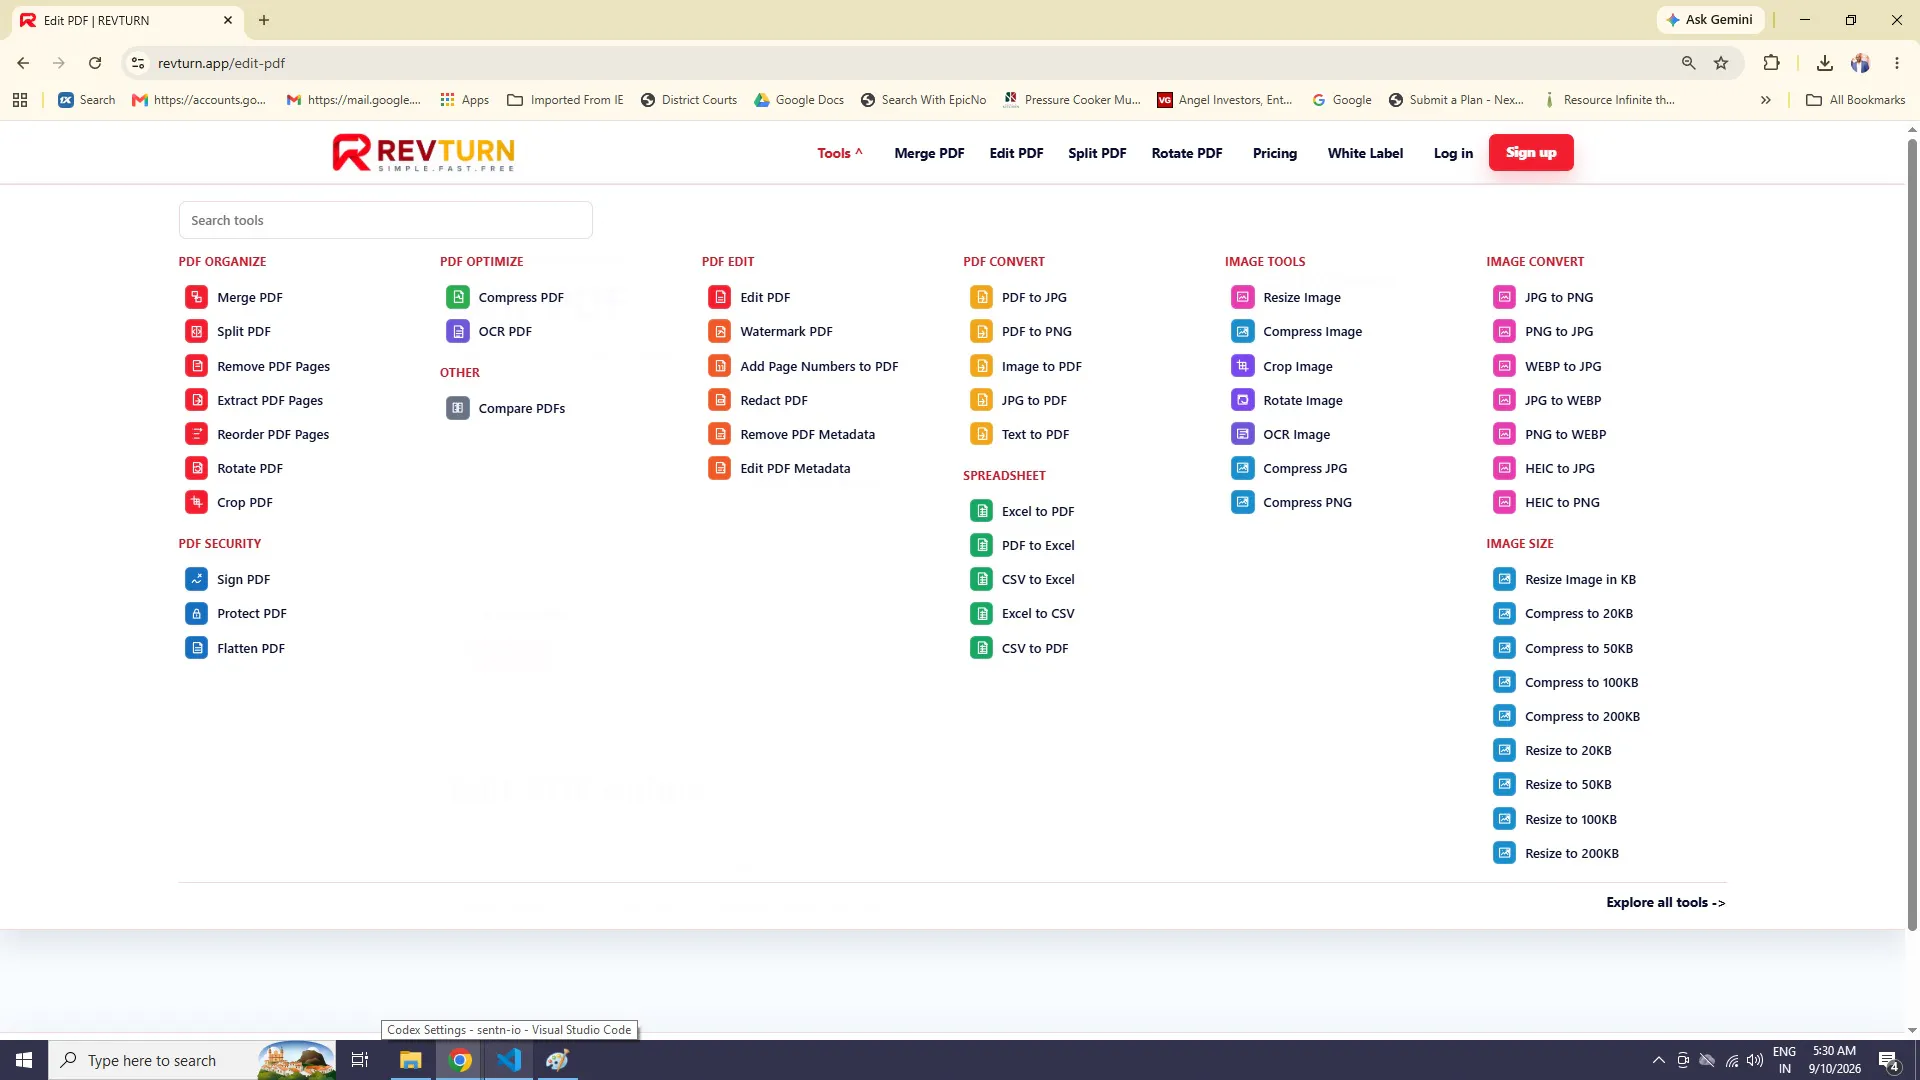Image resolution: width=1920 pixels, height=1080 pixels.
Task: Open a new browser tab
Action: click(264, 20)
